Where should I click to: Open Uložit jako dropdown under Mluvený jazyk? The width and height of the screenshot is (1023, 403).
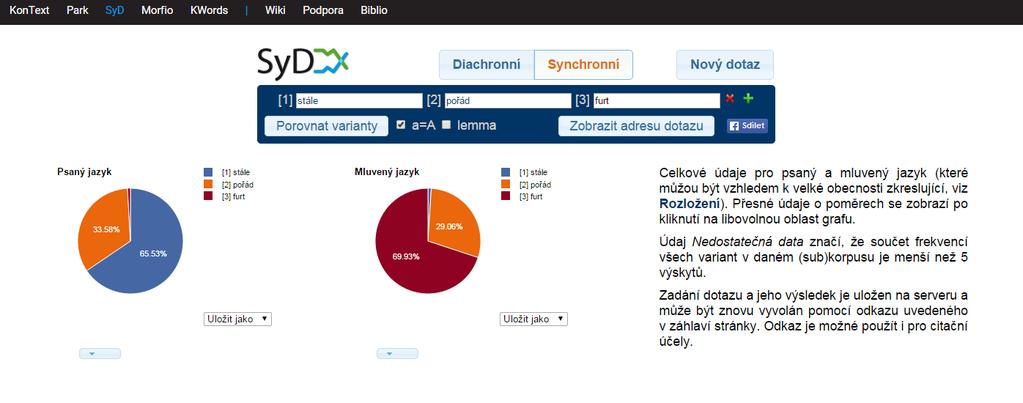click(x=534, y=319)
